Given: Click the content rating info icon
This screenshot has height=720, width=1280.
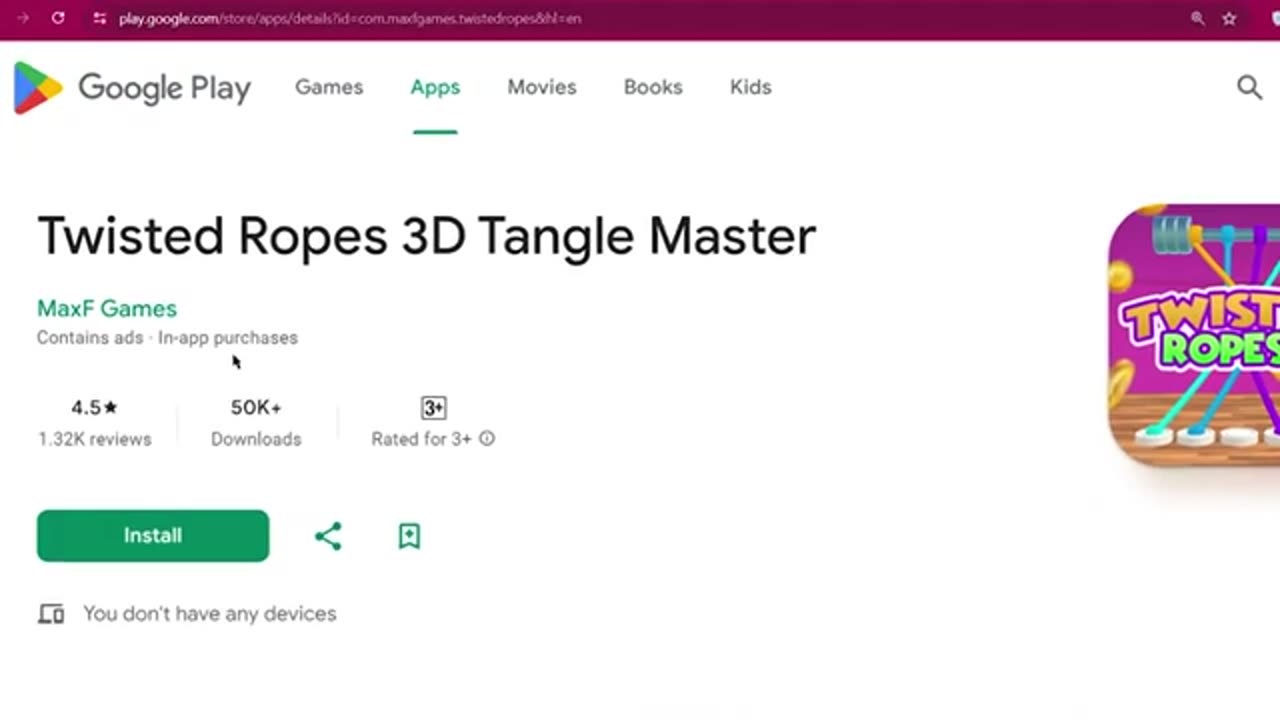Looking at the screenshot, I should pyautogui.click(x=487, y=438).
